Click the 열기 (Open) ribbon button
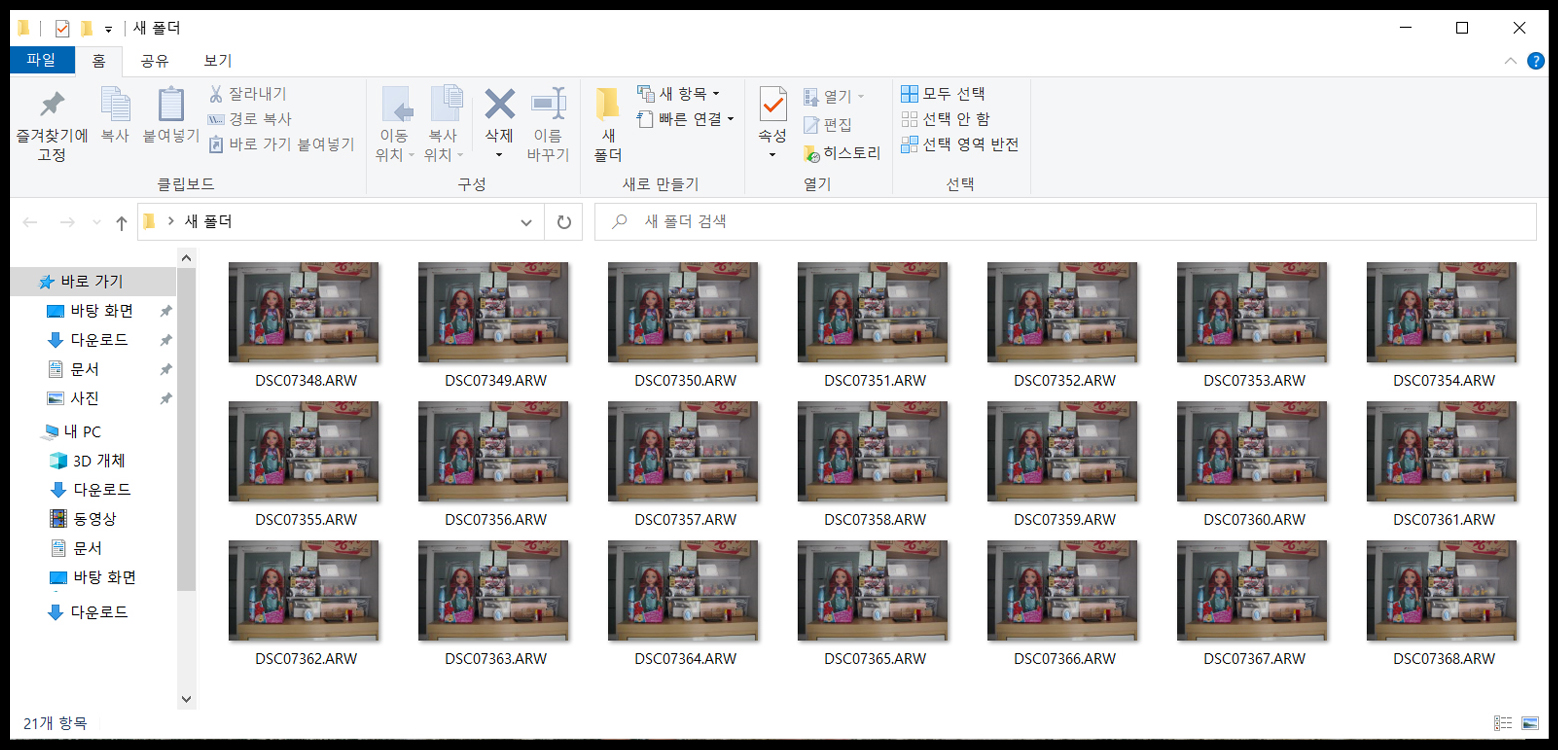This screenshot has width=1558, height=750. click(x=834, y=97)
